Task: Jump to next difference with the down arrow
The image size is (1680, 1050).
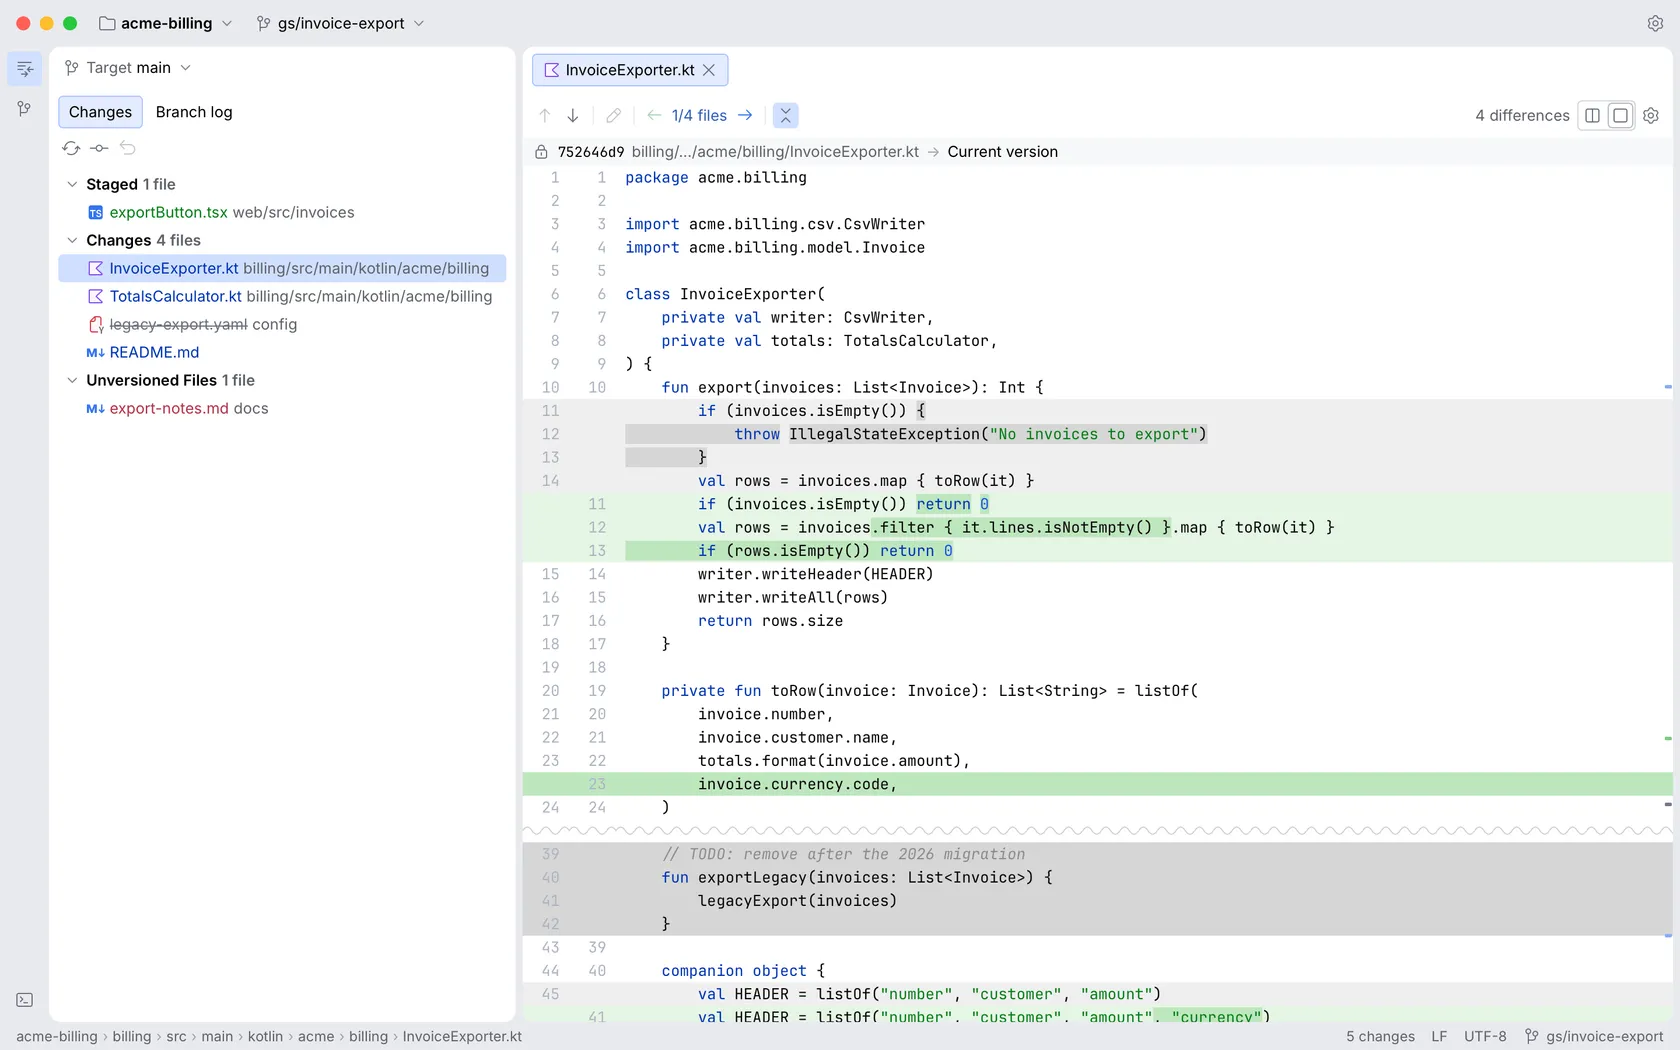Action: point(573,116)
